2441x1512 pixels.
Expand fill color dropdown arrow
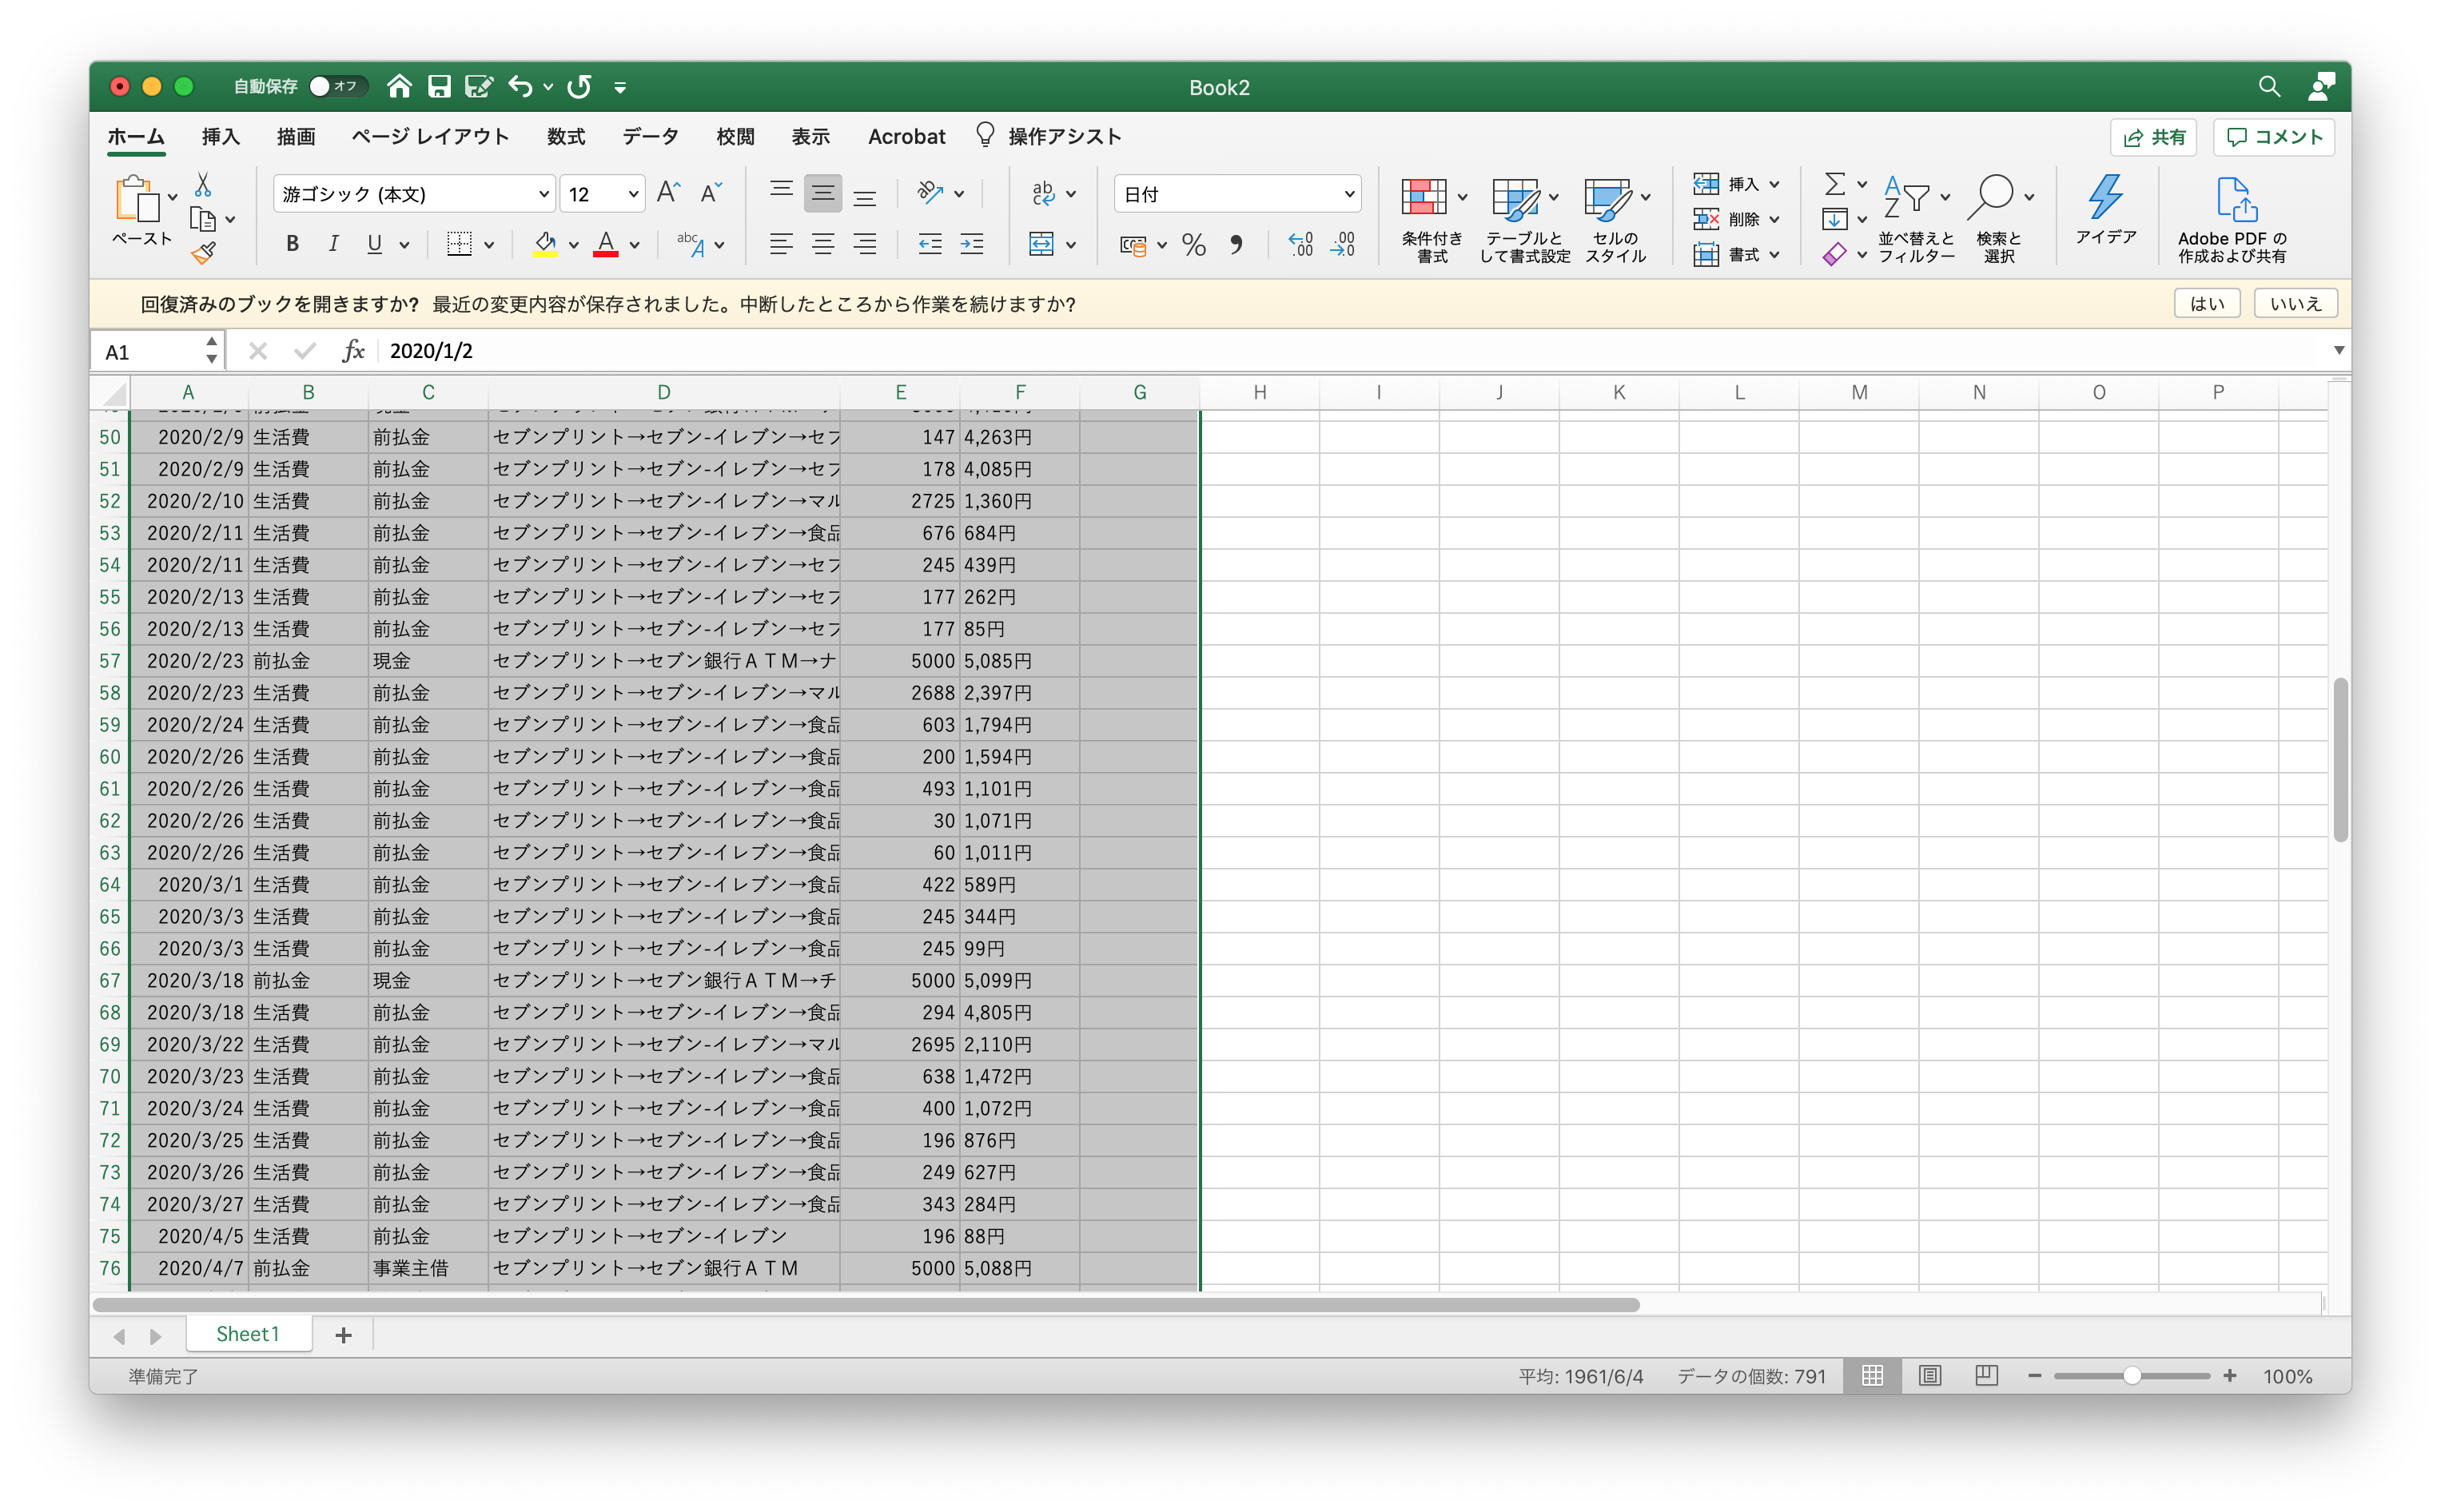point(574,245)
